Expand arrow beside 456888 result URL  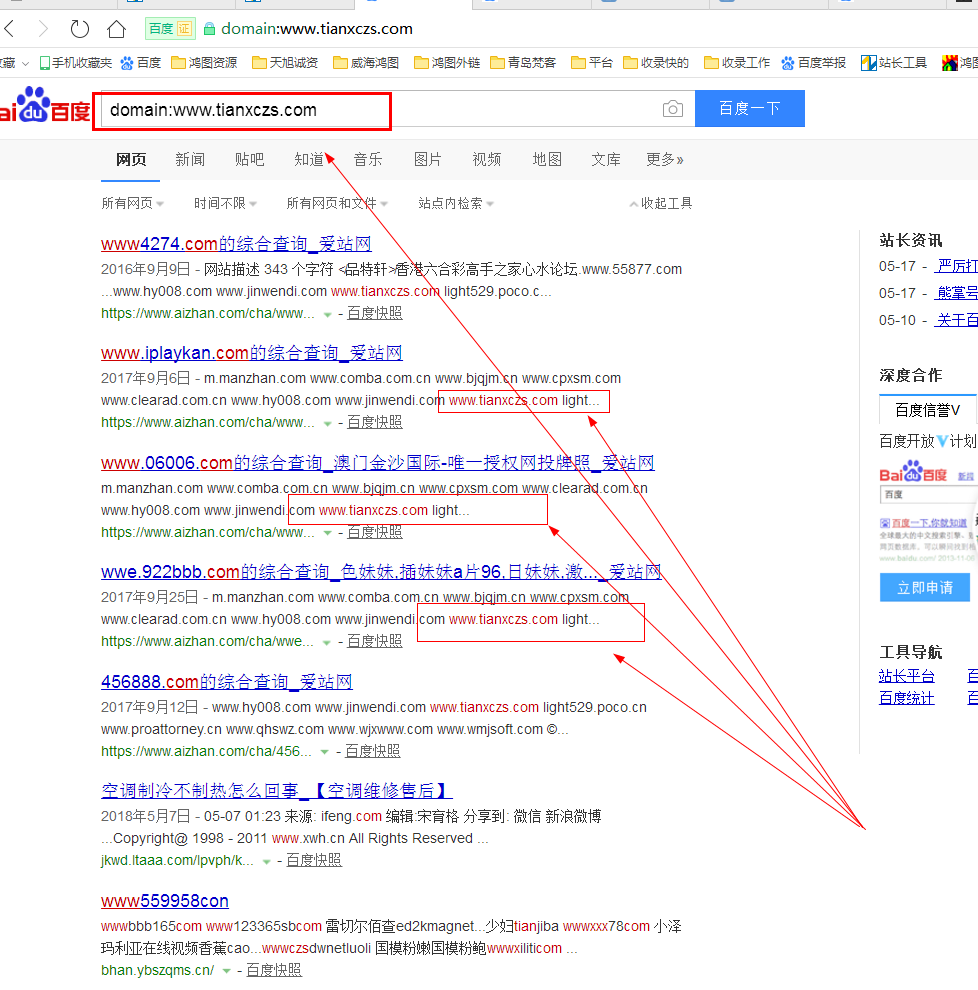click(x=325, y=751)
